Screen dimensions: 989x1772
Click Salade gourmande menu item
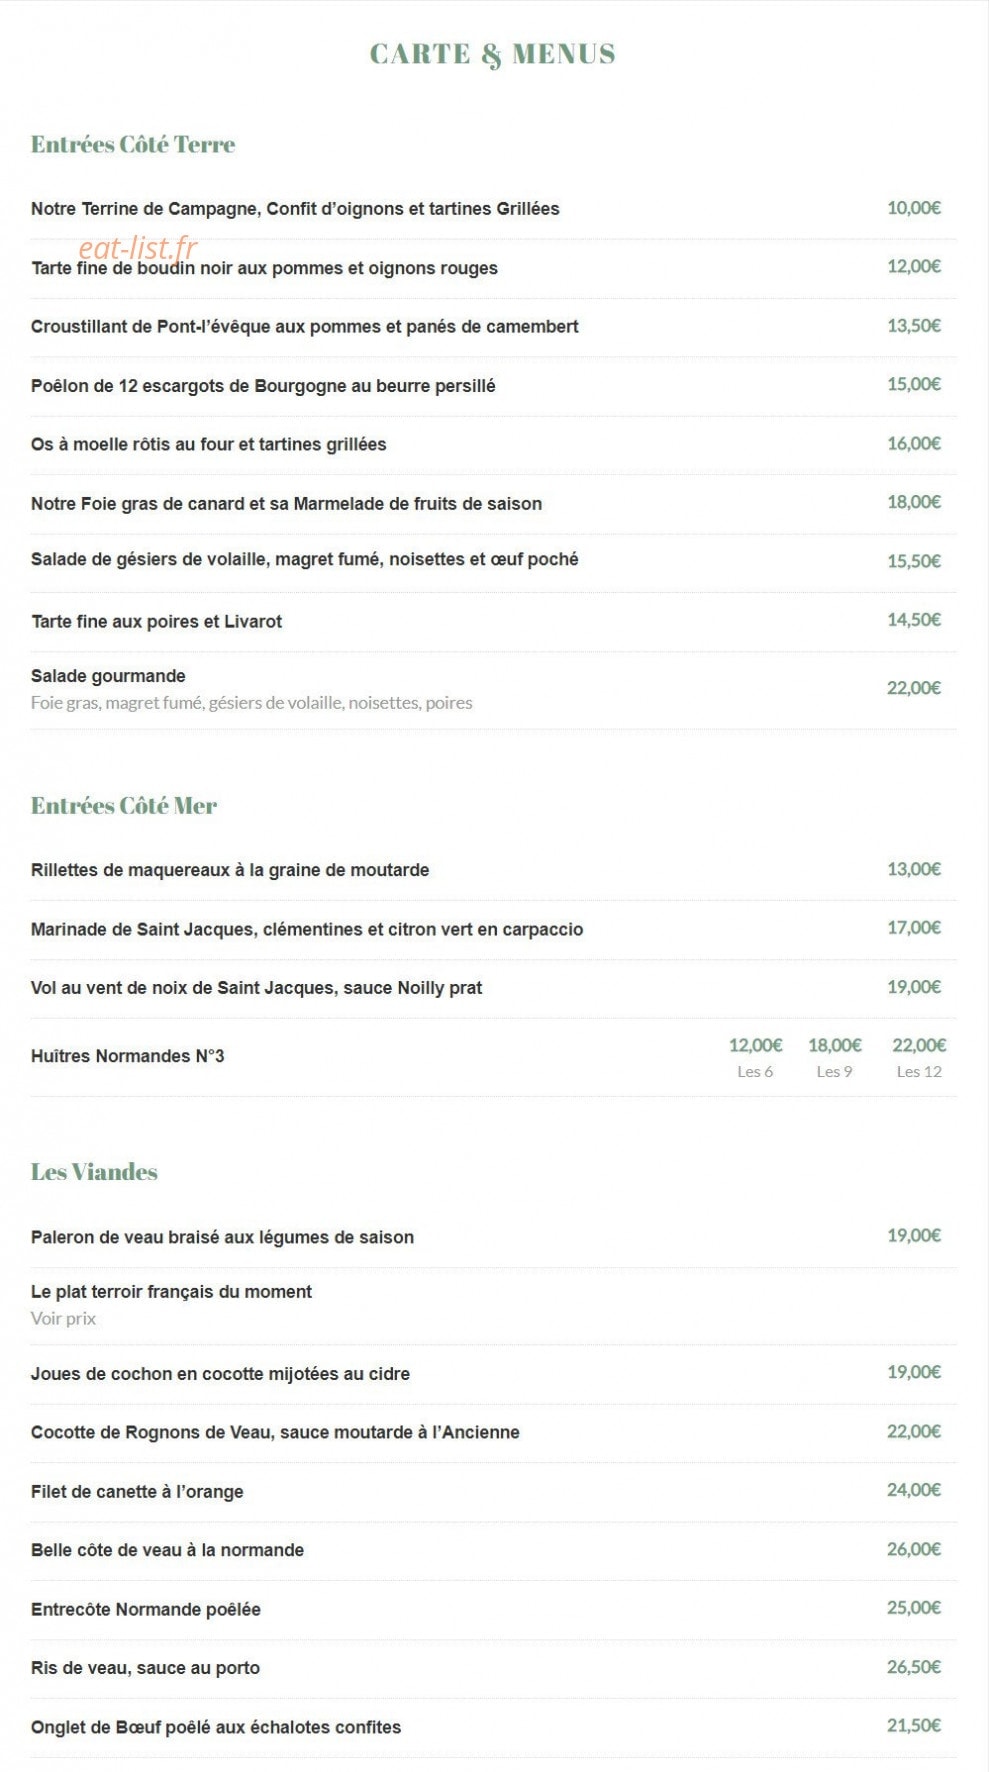[x=108, y=676]
